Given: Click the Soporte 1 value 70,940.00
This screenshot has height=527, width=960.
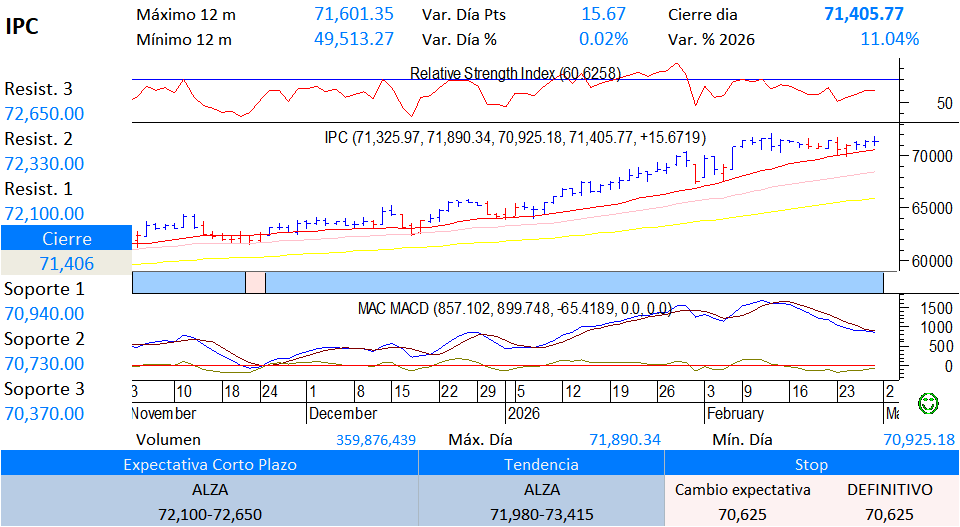Looking at the screenshot, I should (44, 314).
